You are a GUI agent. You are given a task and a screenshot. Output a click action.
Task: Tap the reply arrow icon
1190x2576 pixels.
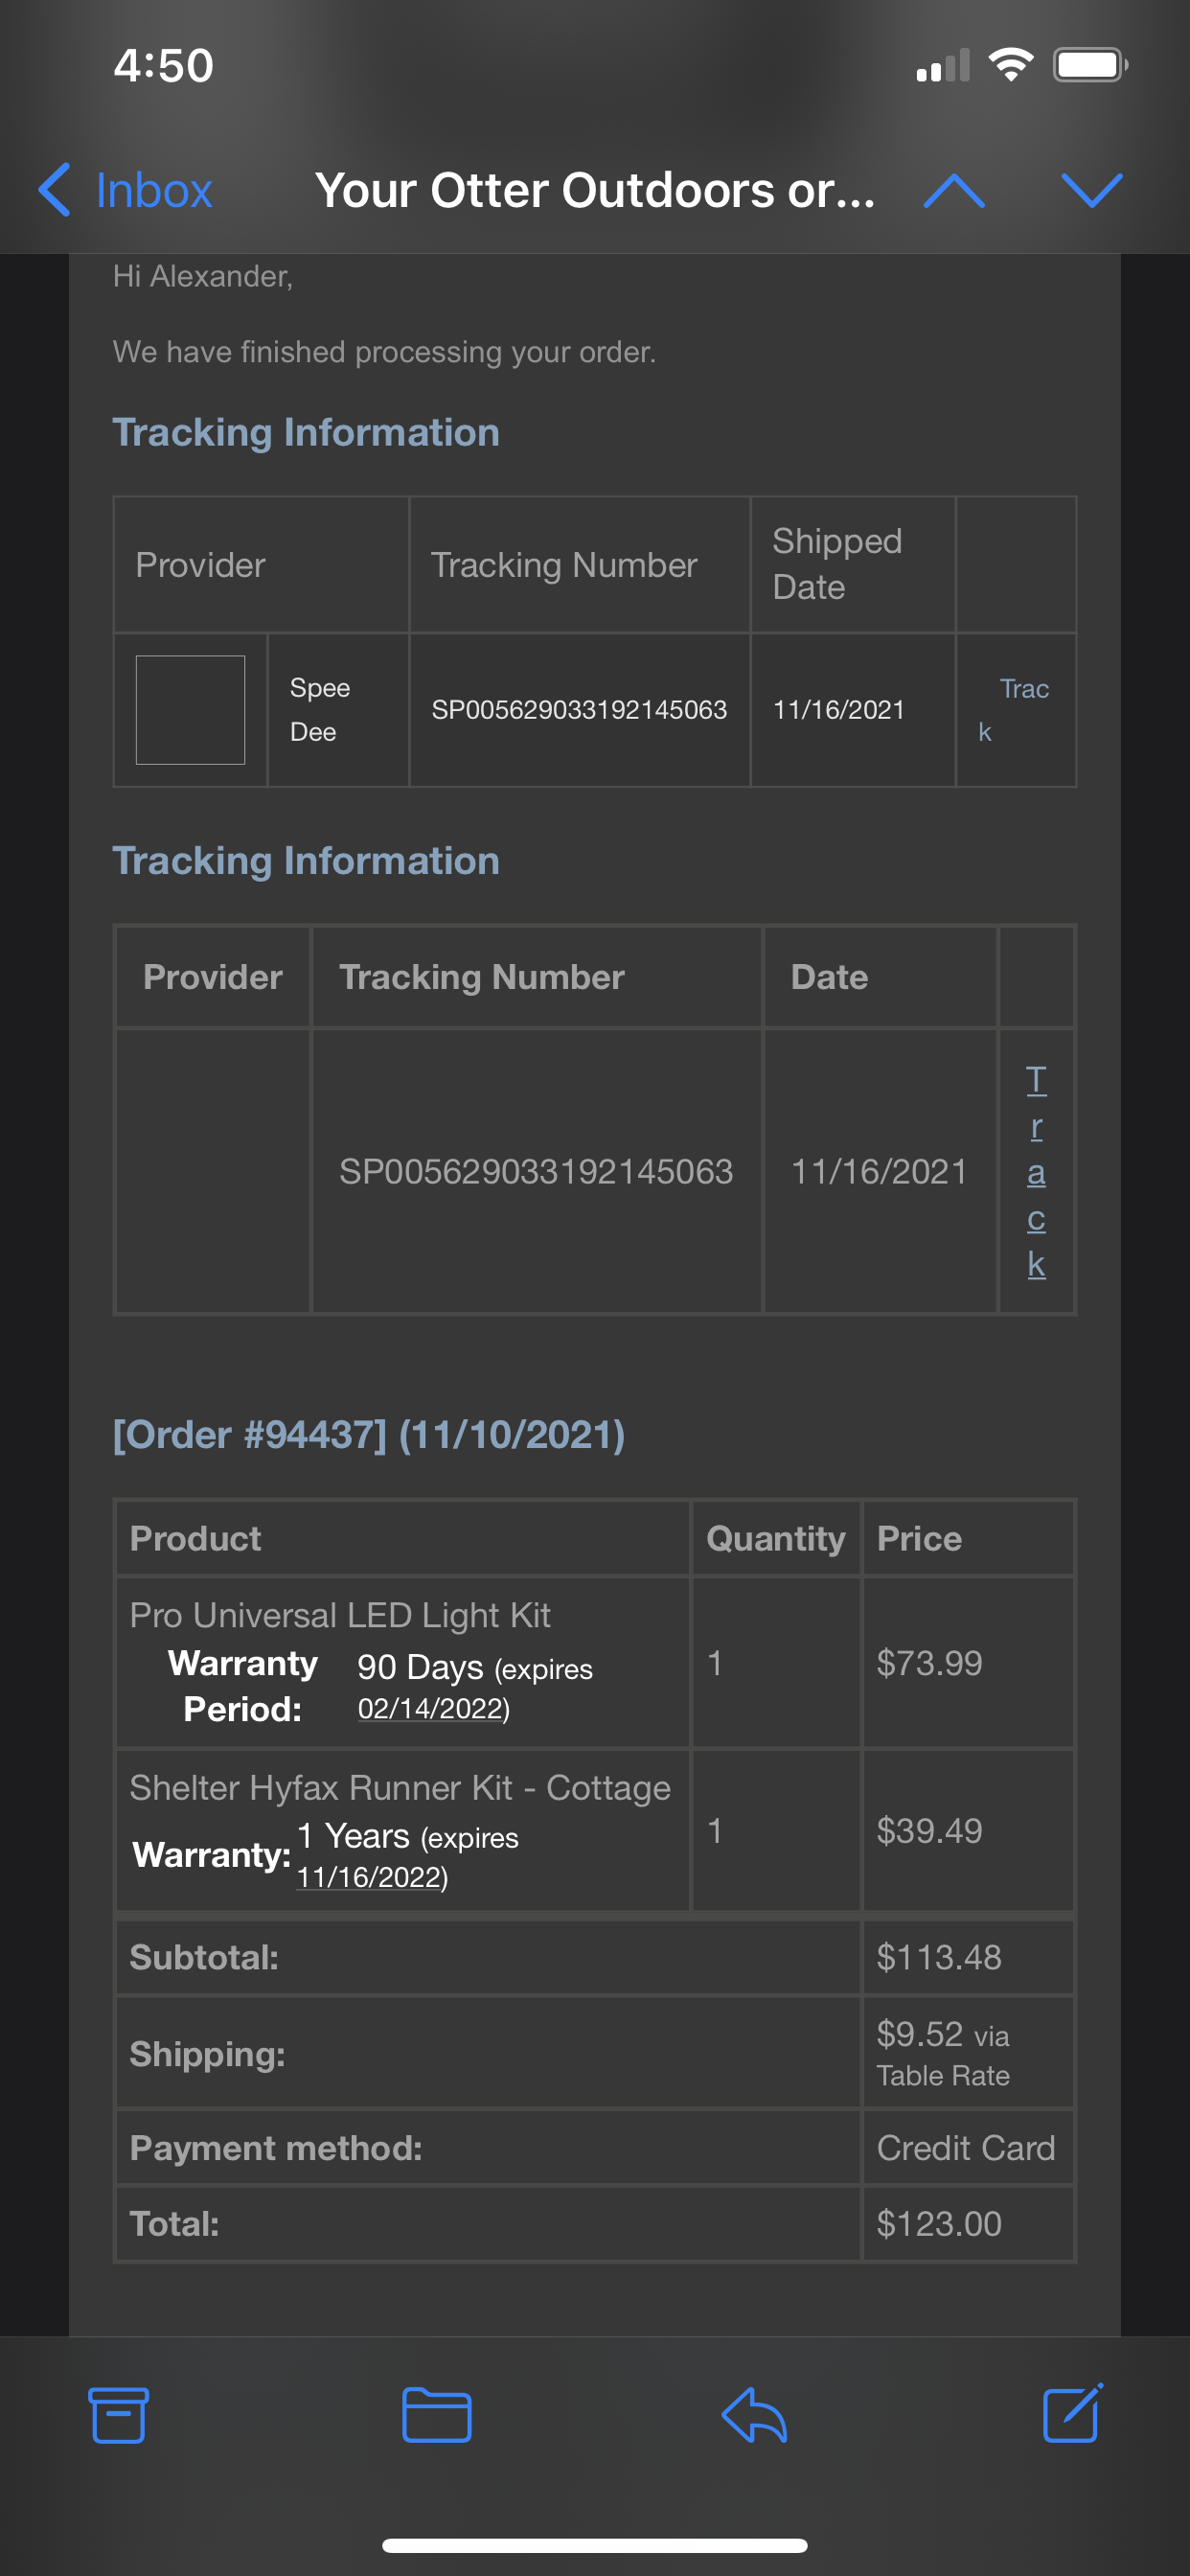pyautogui.click(x=755, y=2415)
